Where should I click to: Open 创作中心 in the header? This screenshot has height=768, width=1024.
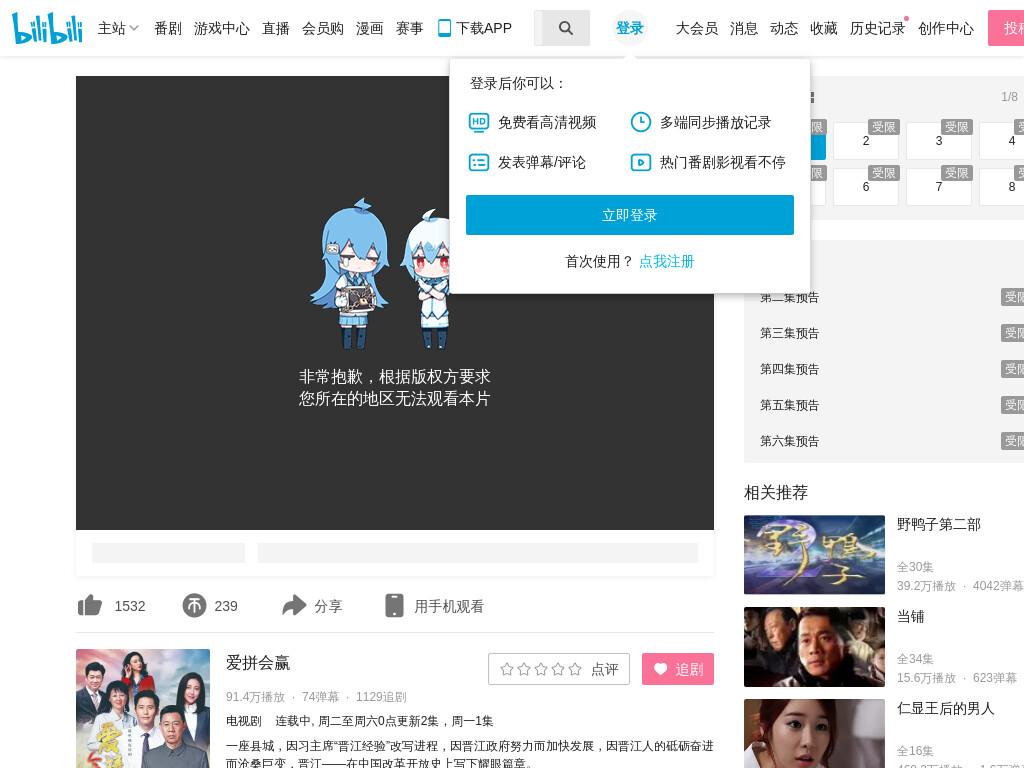click(946, 28)
